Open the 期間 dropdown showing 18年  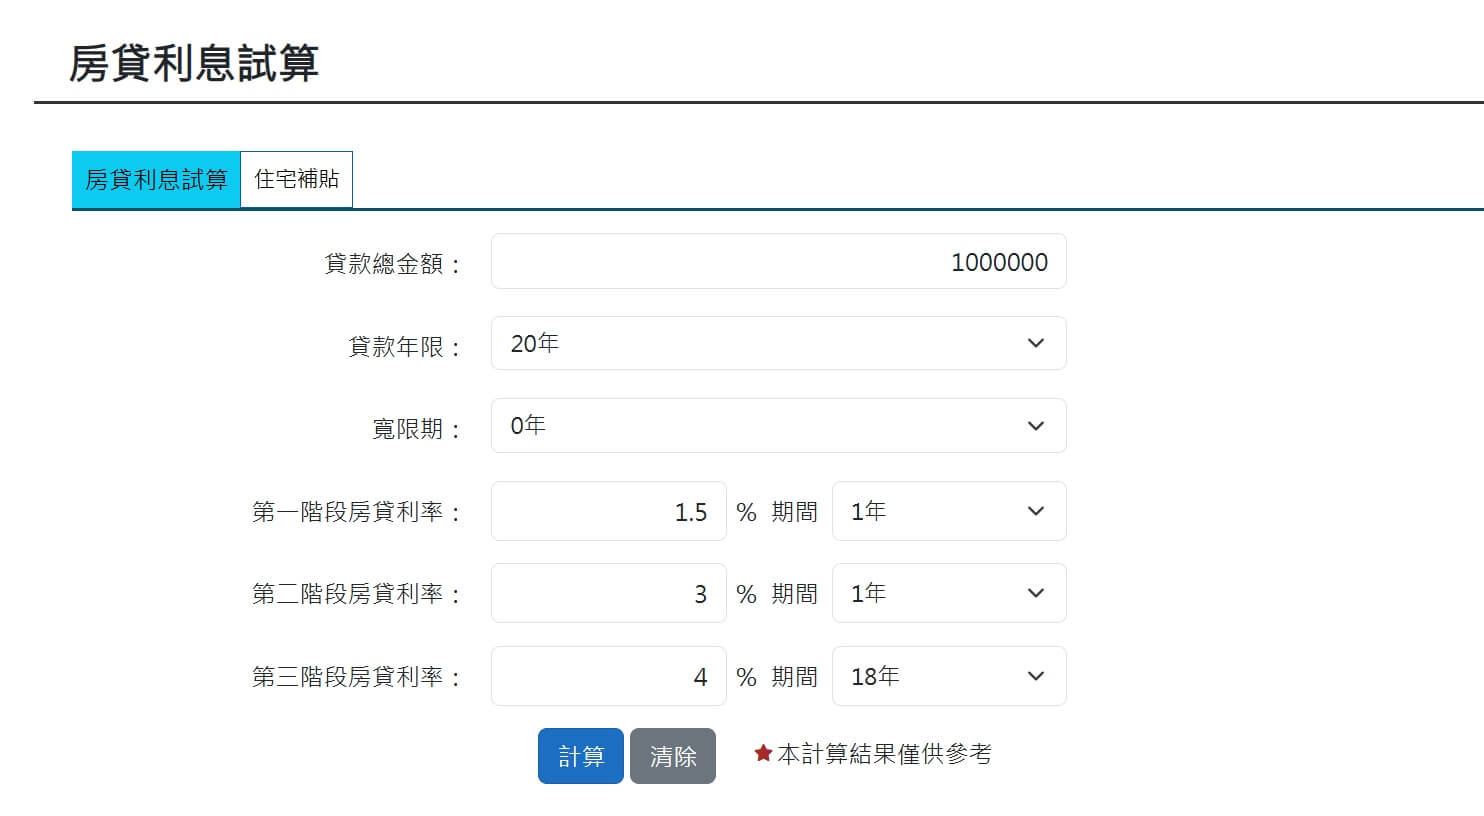(948, 676)
